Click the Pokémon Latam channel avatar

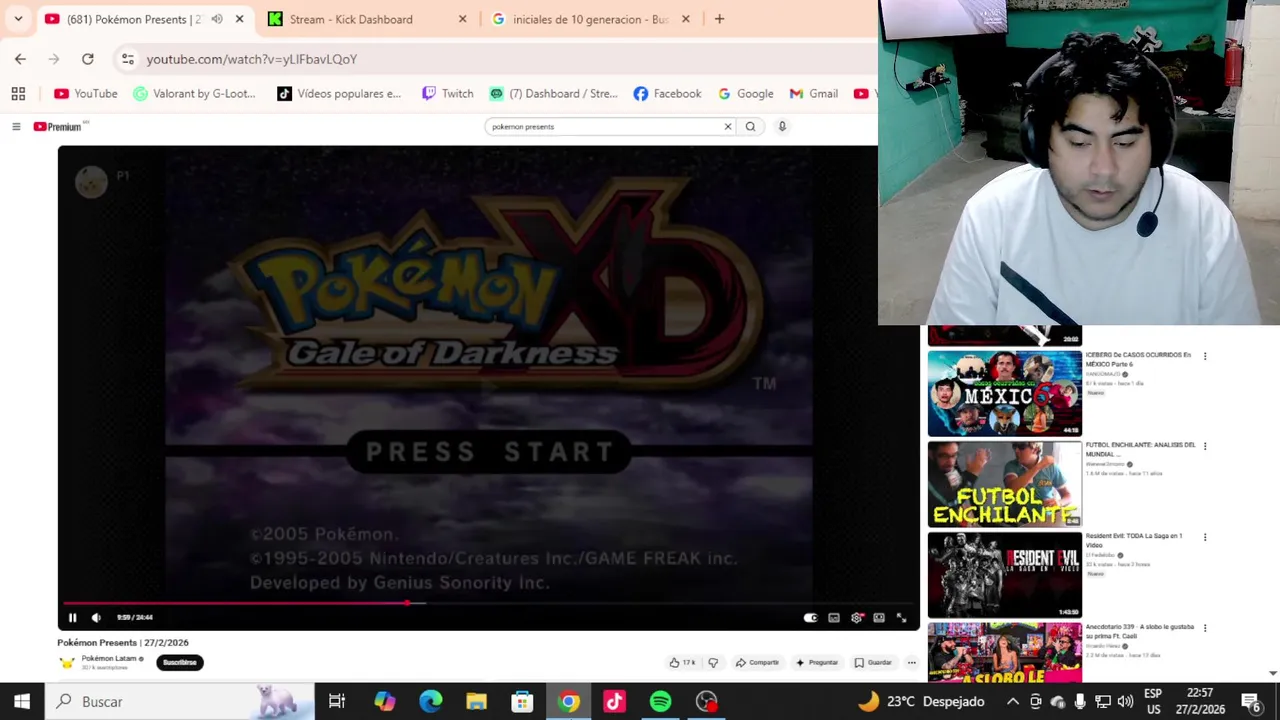point(67,662)
